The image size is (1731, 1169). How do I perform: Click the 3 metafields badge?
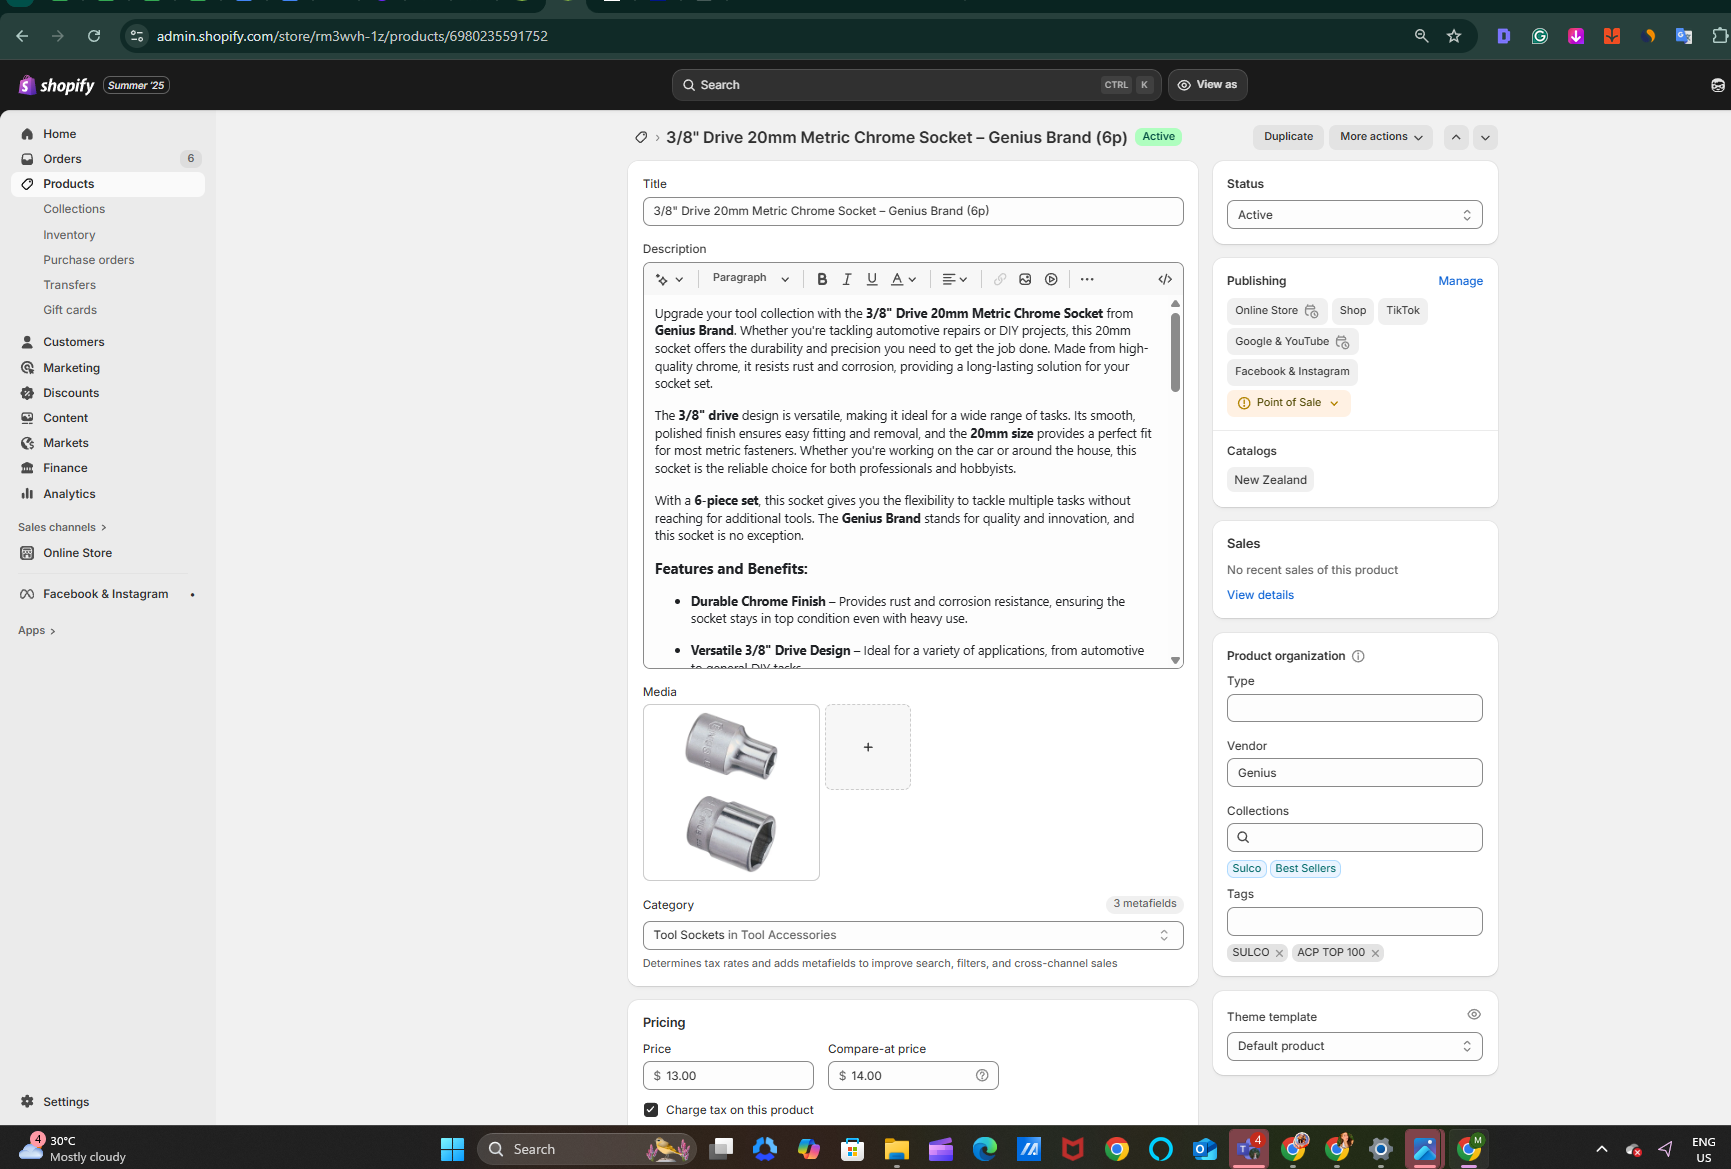tap(1145, 904)
